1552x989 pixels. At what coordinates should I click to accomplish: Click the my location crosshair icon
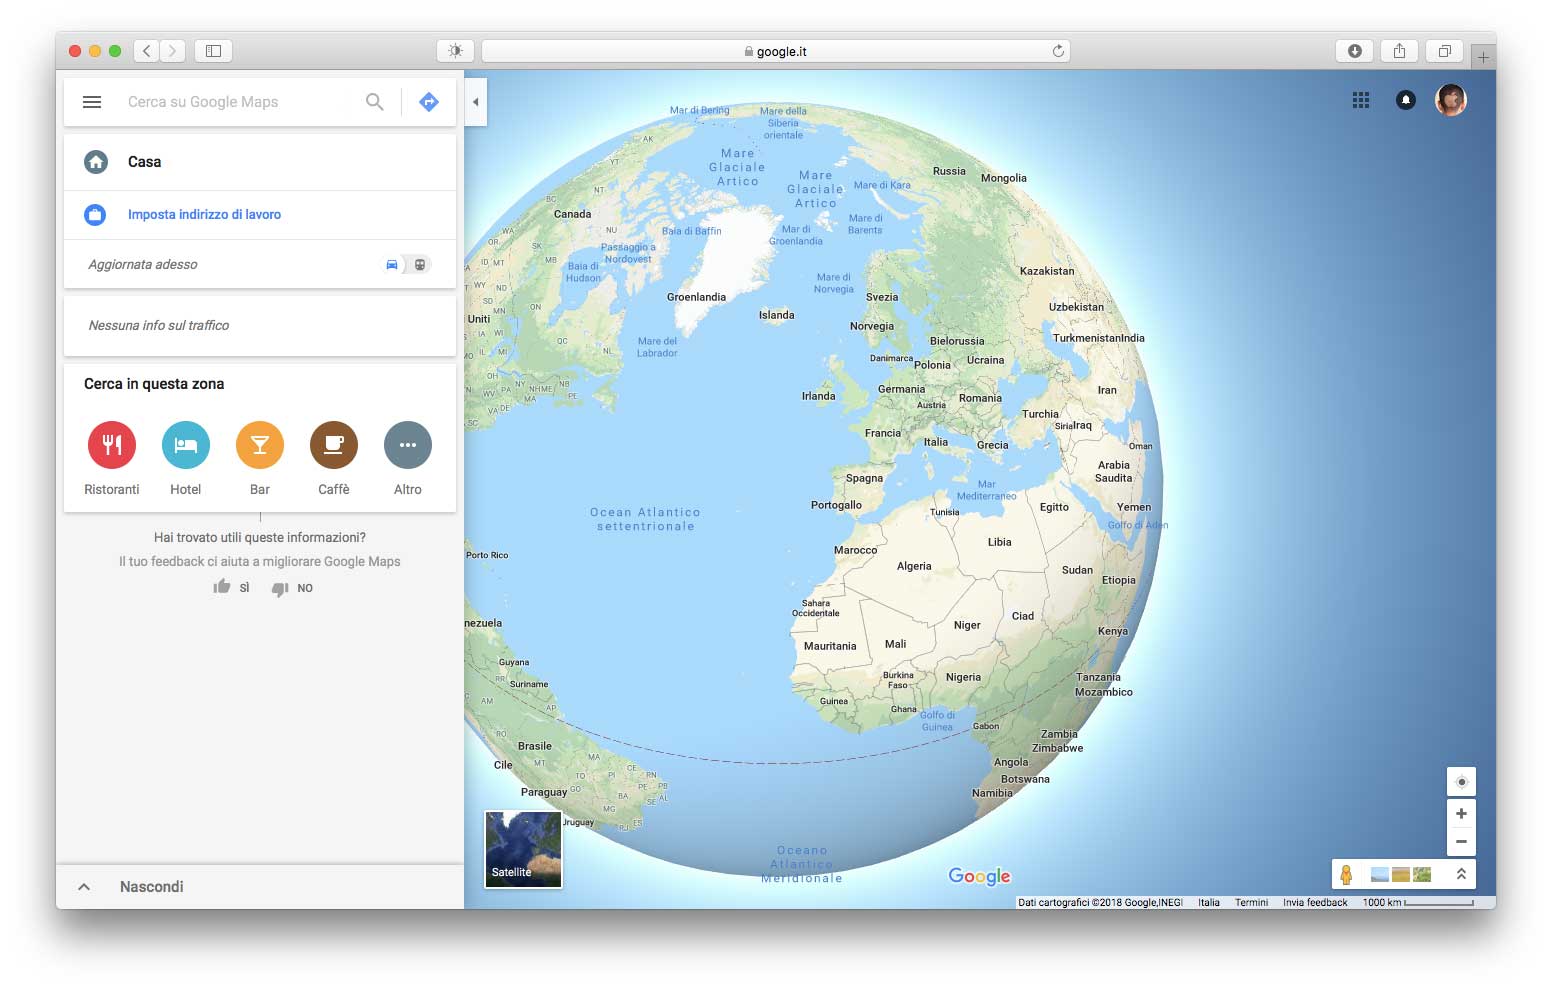click(1461, 781)
